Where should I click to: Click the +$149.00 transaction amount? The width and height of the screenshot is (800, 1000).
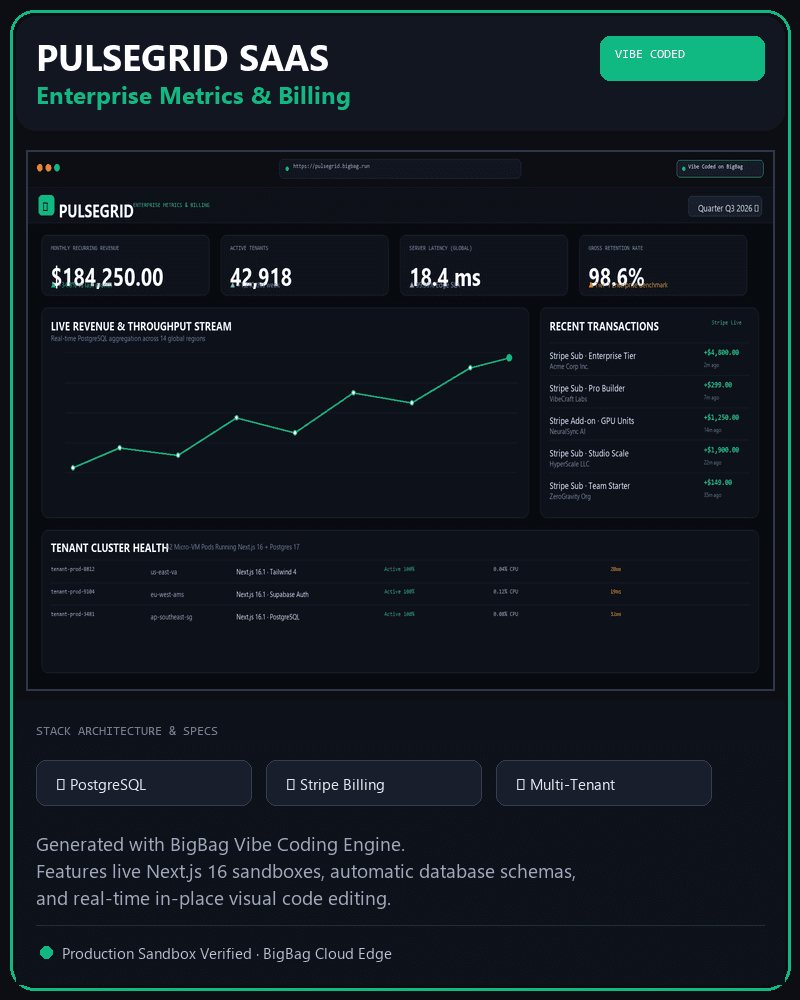pos(718,482)
